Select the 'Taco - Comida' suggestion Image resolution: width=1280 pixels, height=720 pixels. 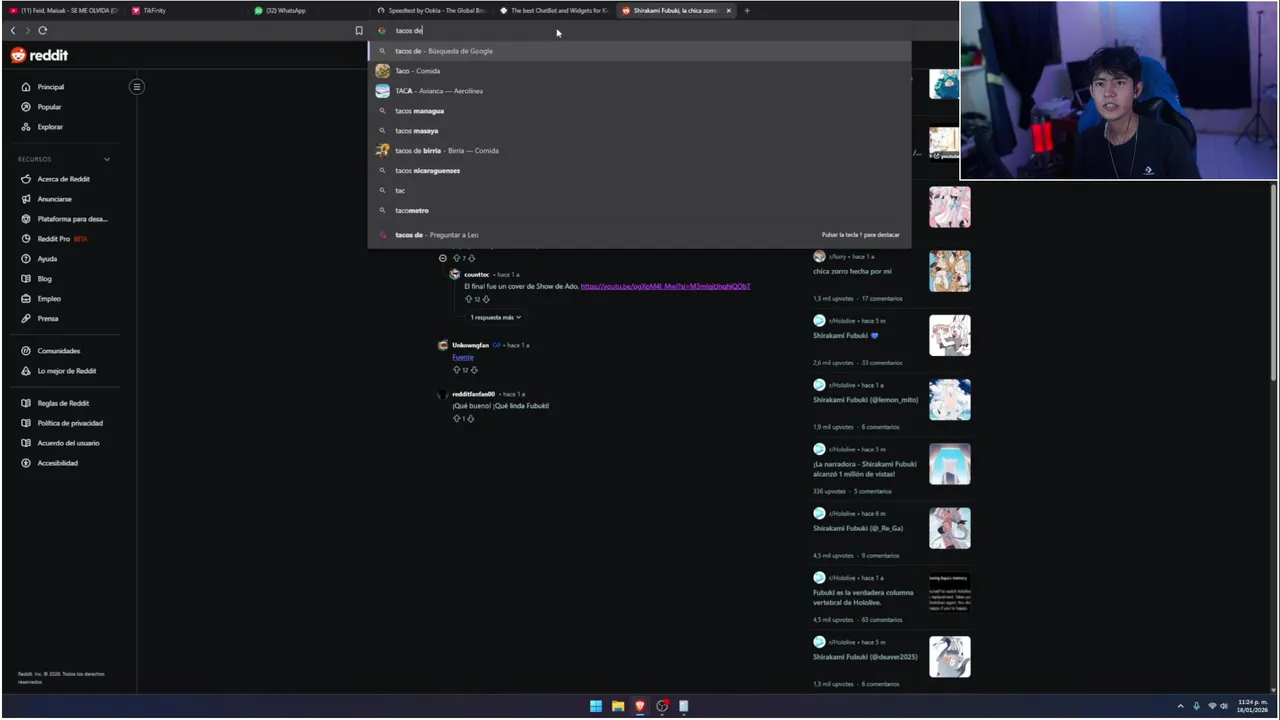[x=640, y=71]
